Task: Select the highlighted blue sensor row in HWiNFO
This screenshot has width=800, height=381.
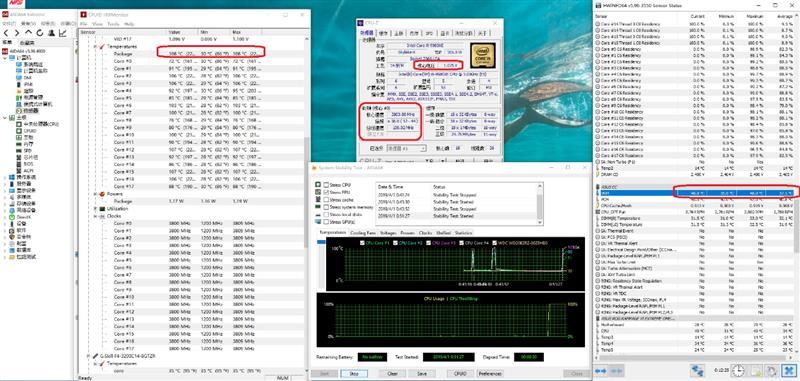Action: point(694,193)
